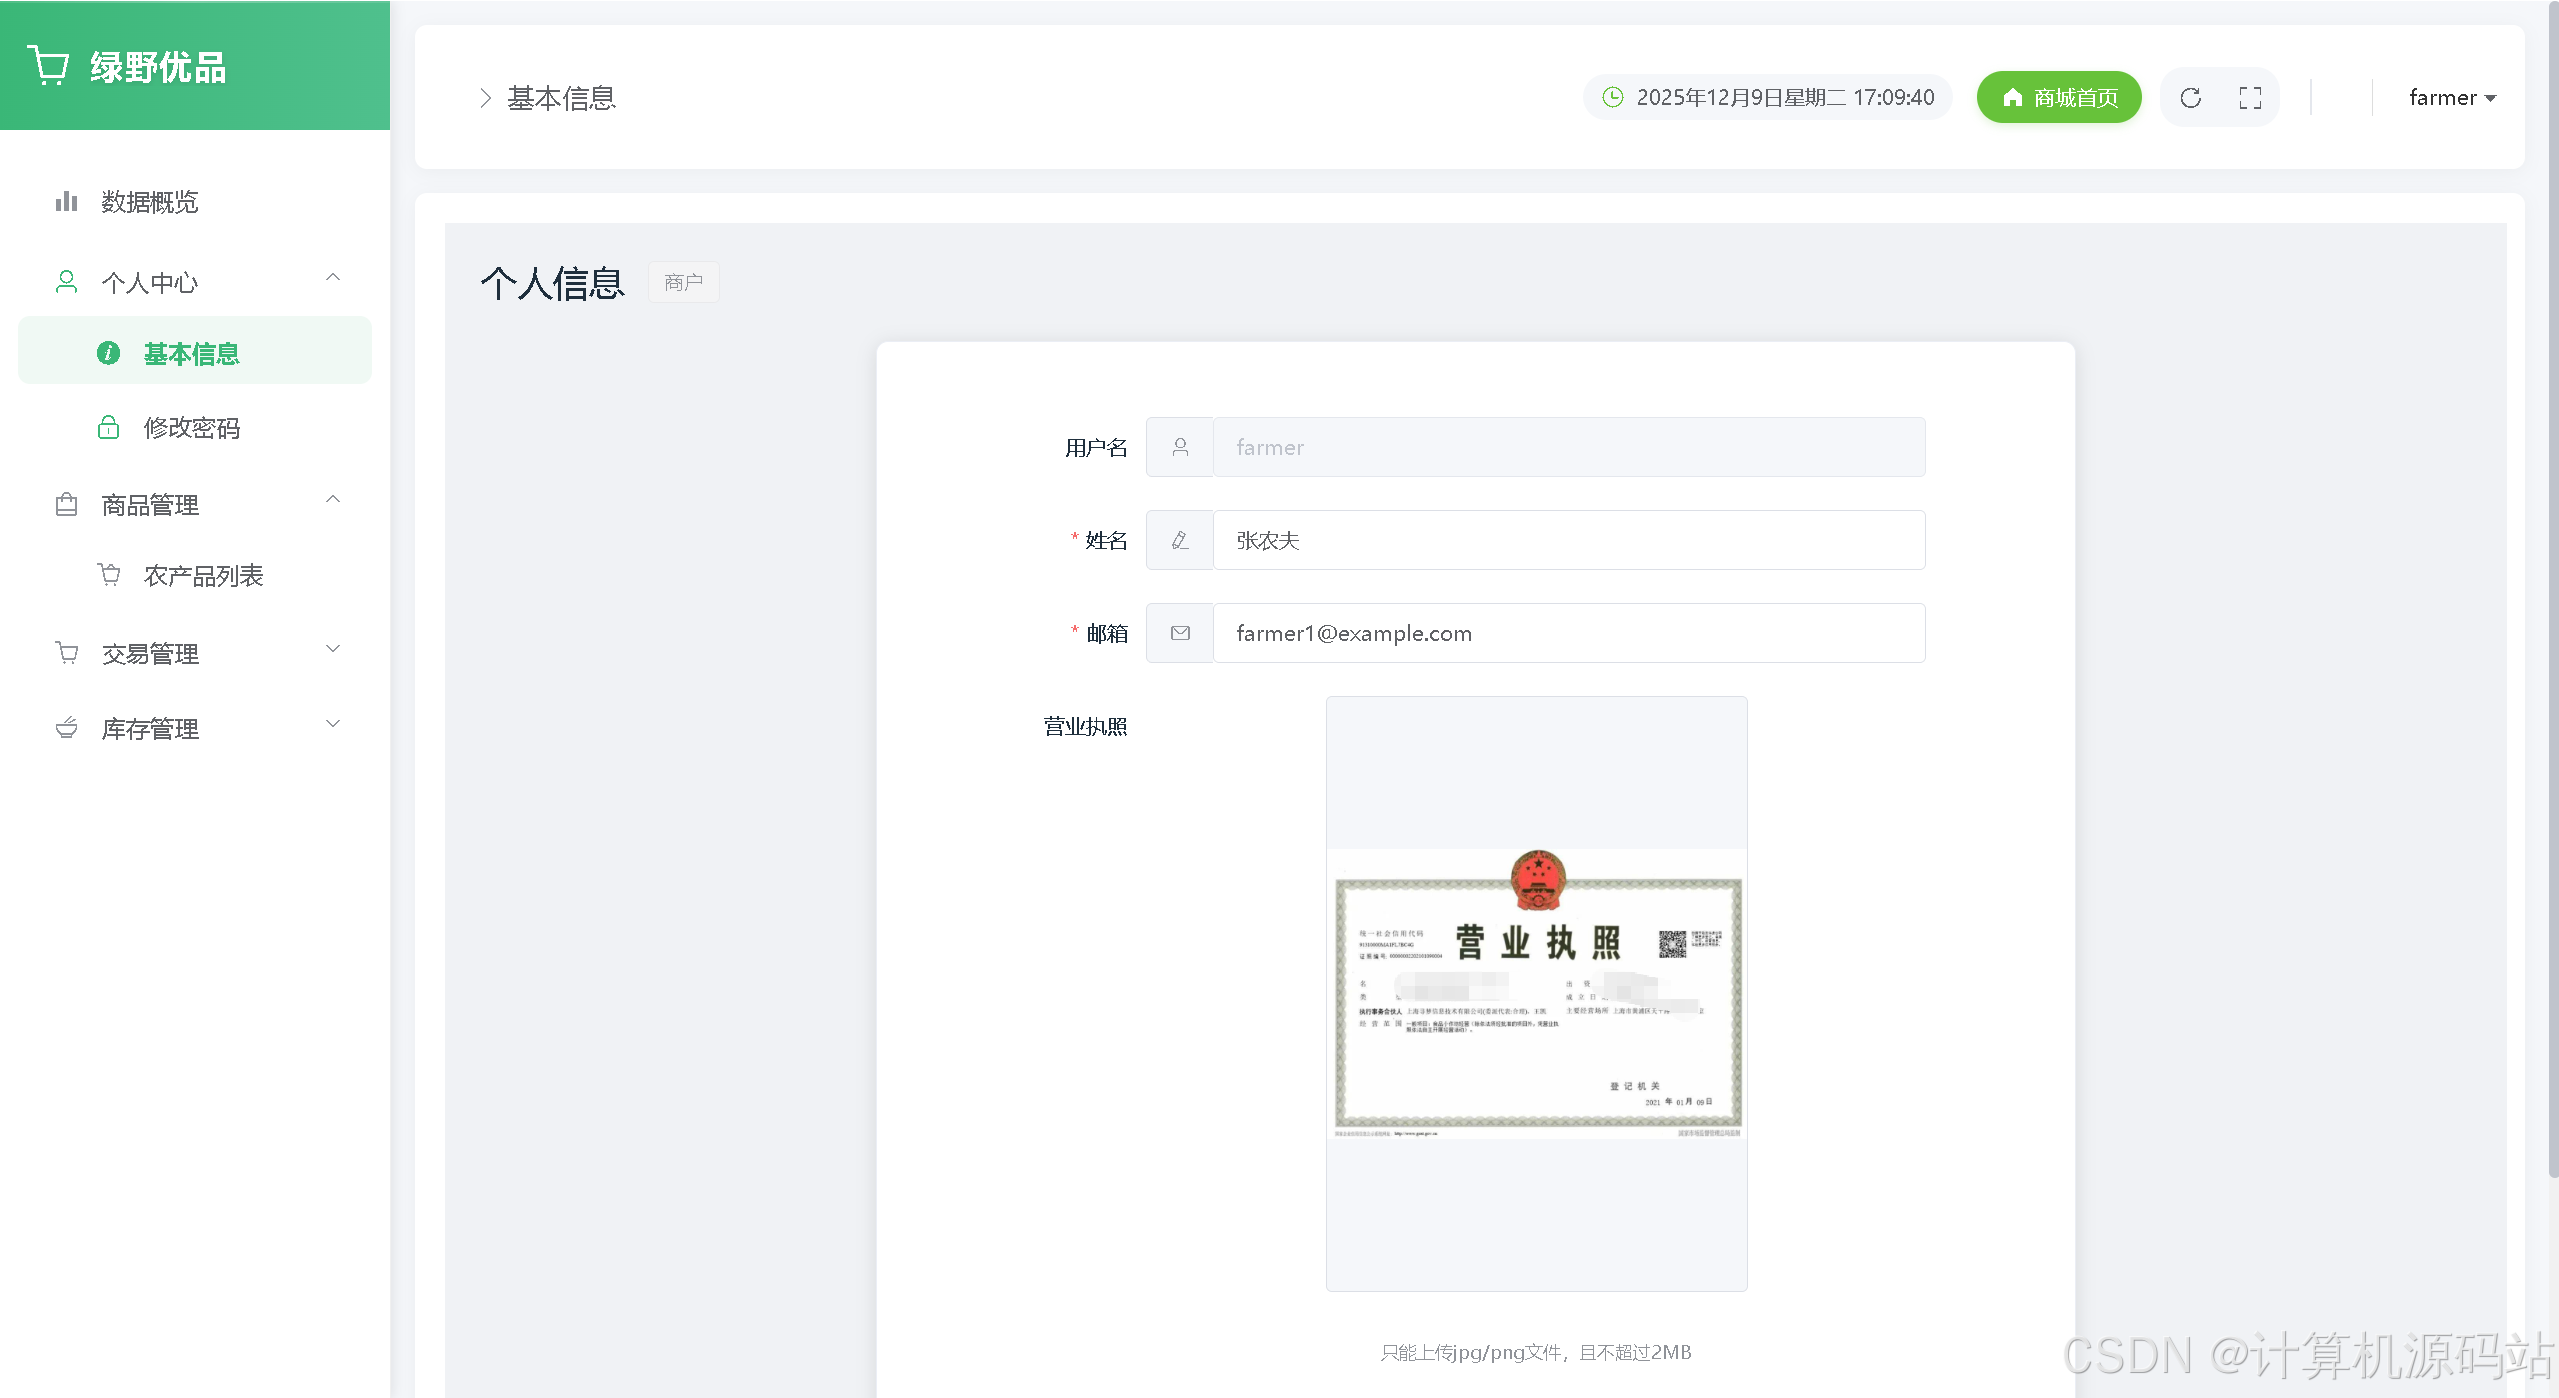
Task: Click the lock icon for 修改密码
Action: click(108, 428)
